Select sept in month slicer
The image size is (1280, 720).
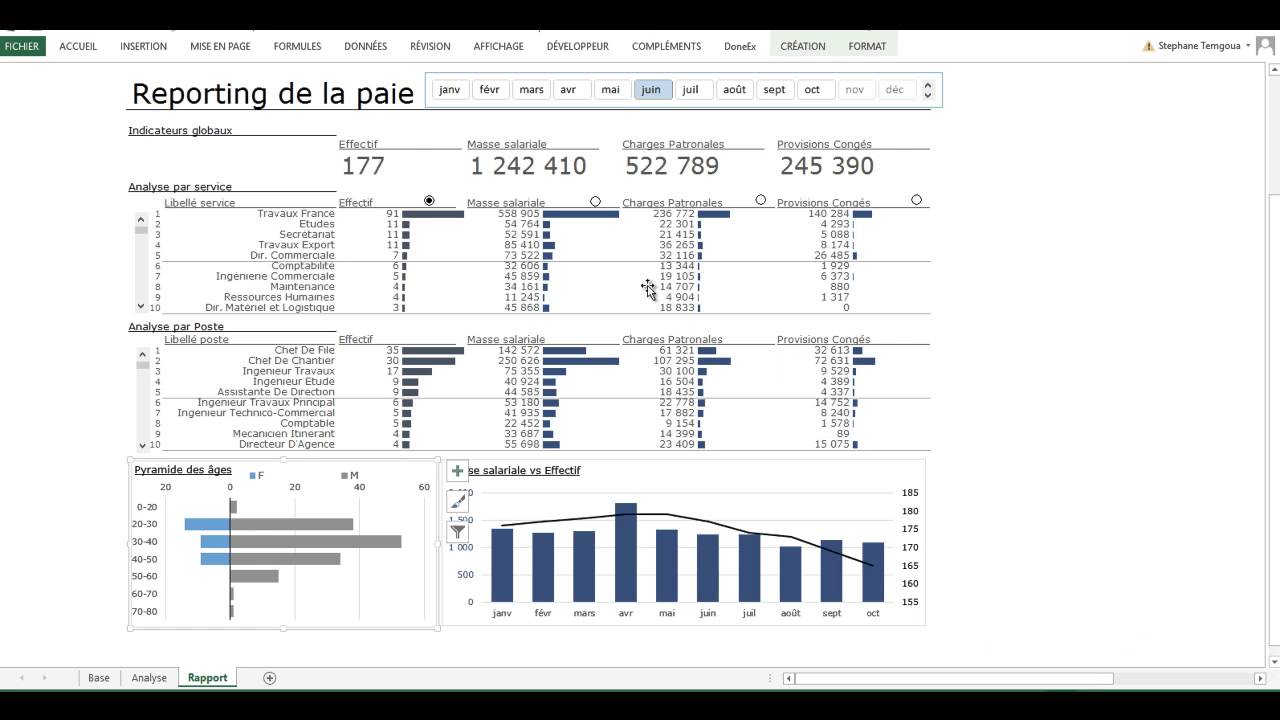click(x=775, y=89)
